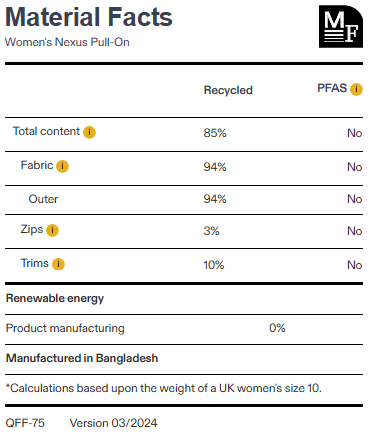Click Manufactured in Bangladesh text

82,358
